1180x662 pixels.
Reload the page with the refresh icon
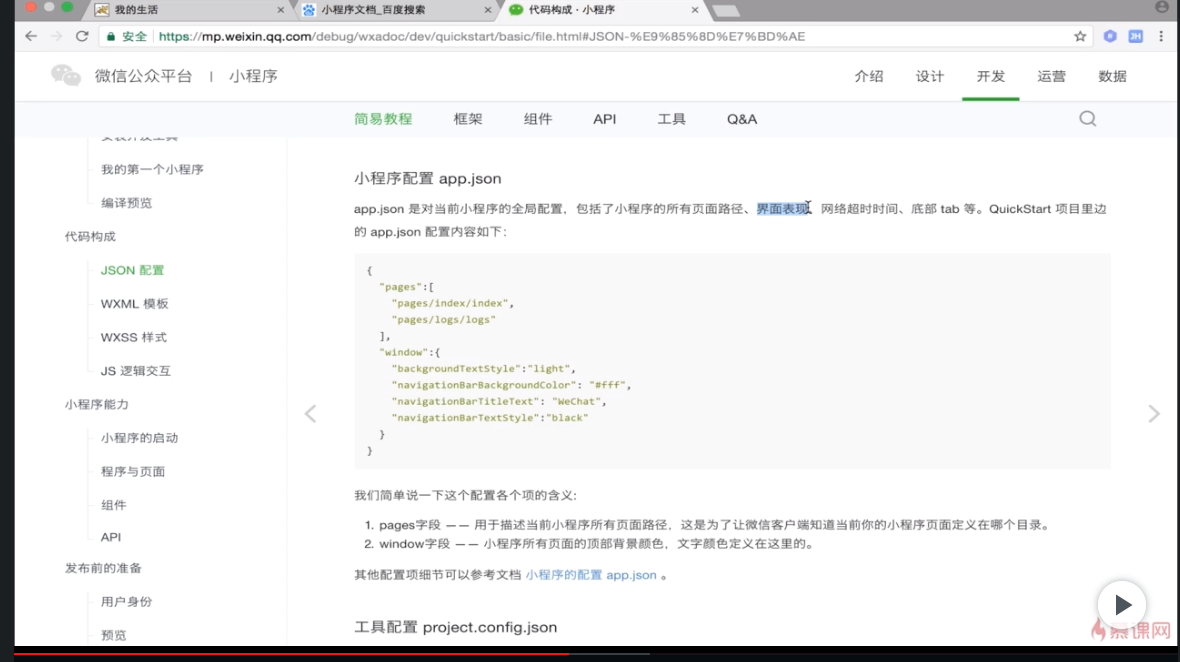82,36
